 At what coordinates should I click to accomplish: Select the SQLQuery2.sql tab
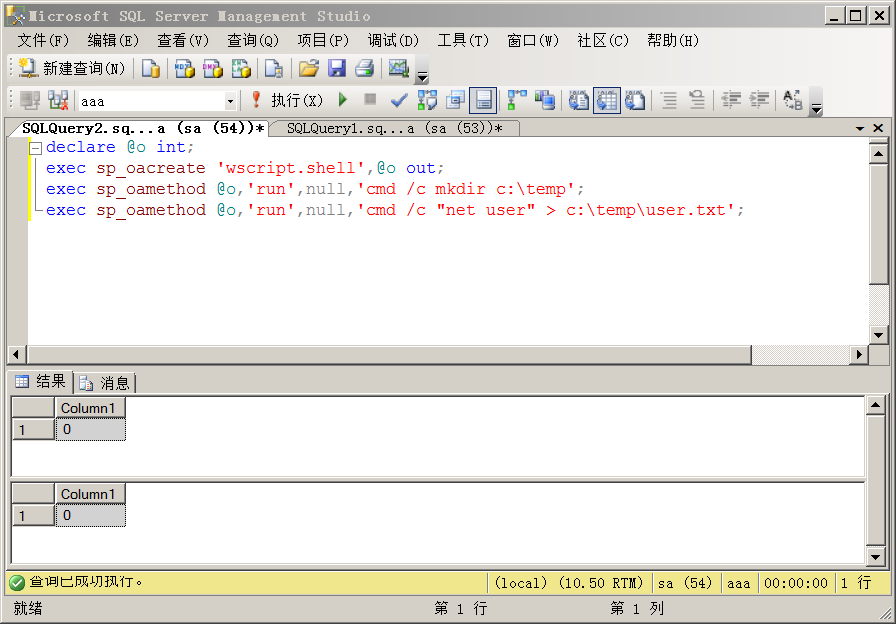(143, 128)
